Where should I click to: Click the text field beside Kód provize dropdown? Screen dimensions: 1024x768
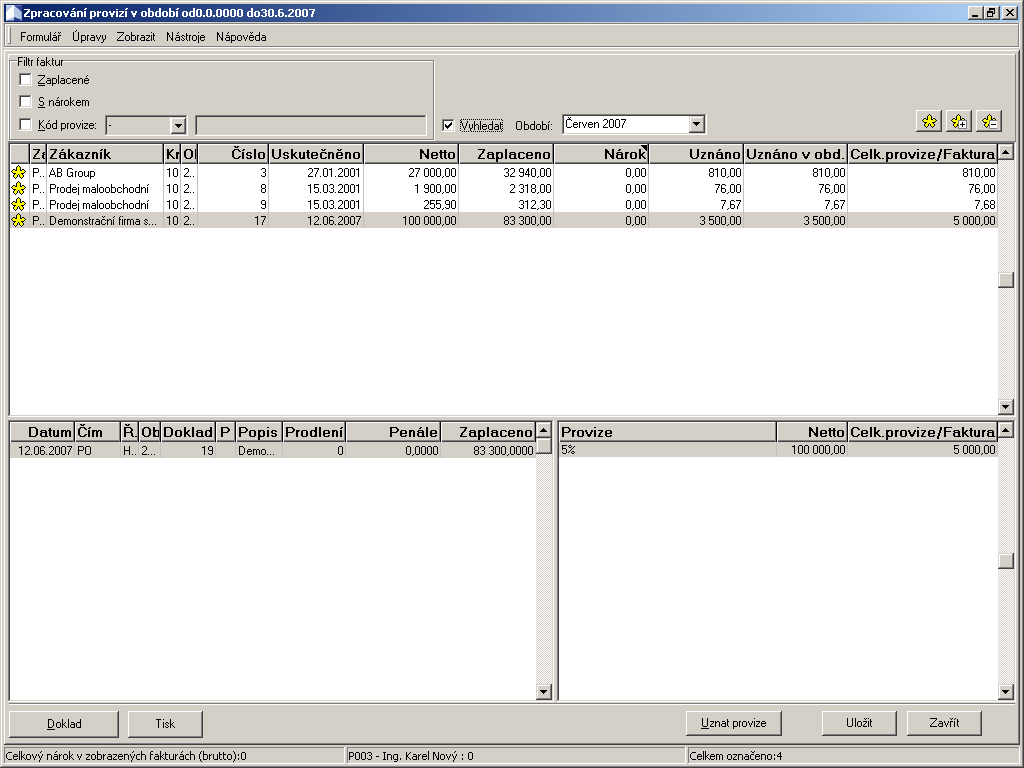click(311, 125)
